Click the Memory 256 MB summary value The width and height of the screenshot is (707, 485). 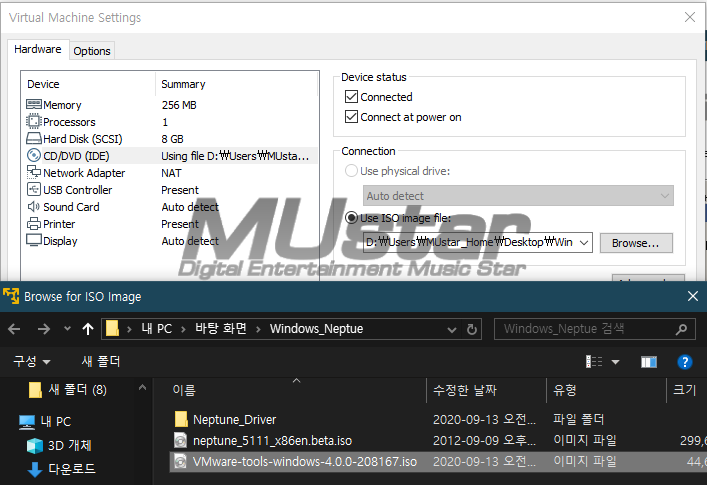pyautogui.click(x=179, y=105)
